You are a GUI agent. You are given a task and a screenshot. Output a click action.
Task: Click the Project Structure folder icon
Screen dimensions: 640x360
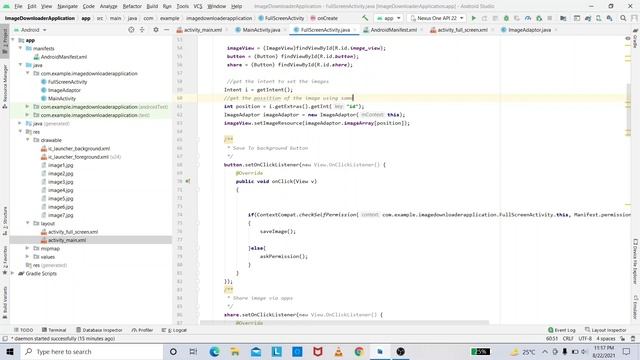(x=563, y=18)
